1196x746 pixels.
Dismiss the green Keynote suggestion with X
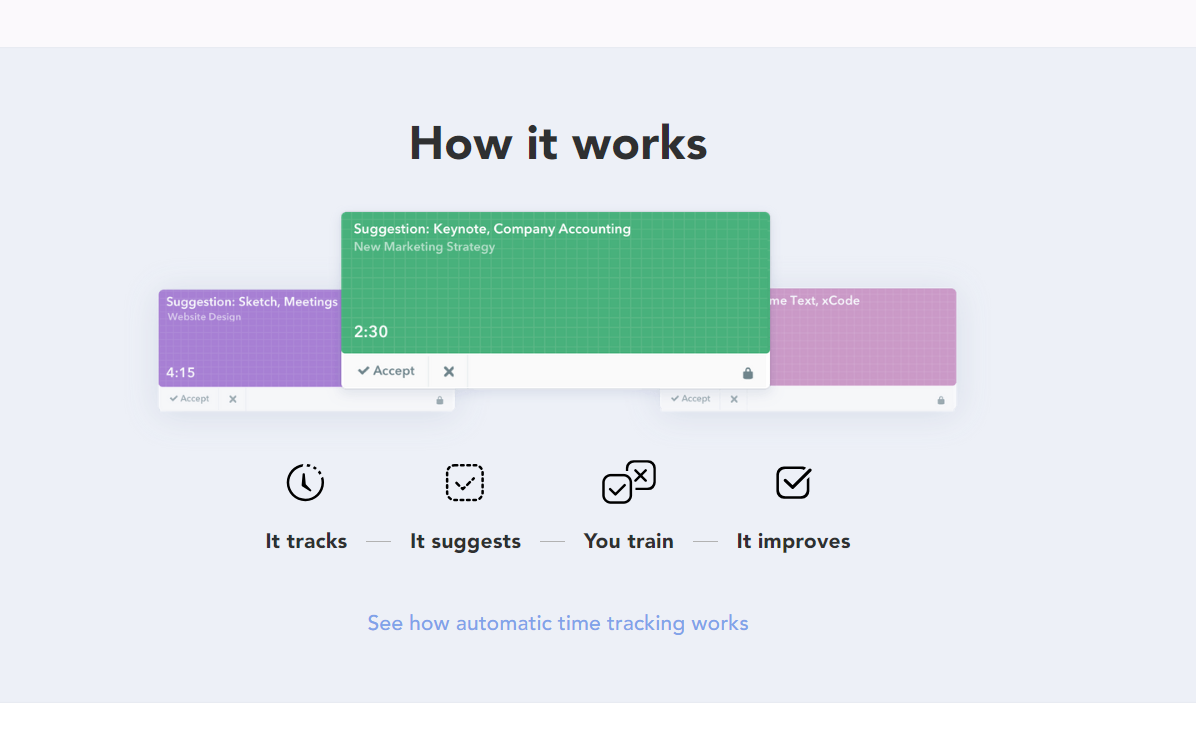click(449, 371)
